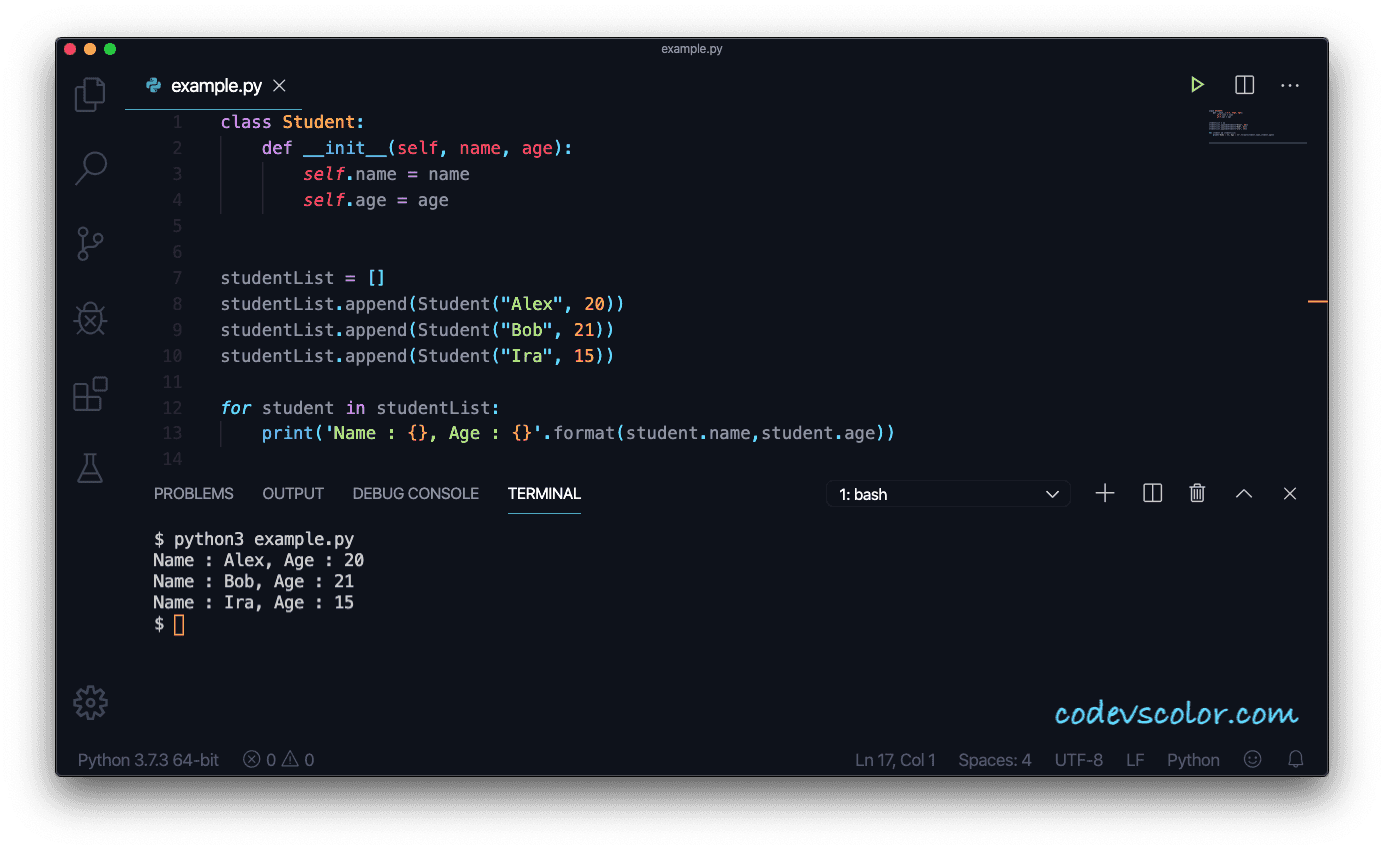Change indentation via Spaces: 4 in status bar
1384x850 pixels.
click(x=994, y=759)
